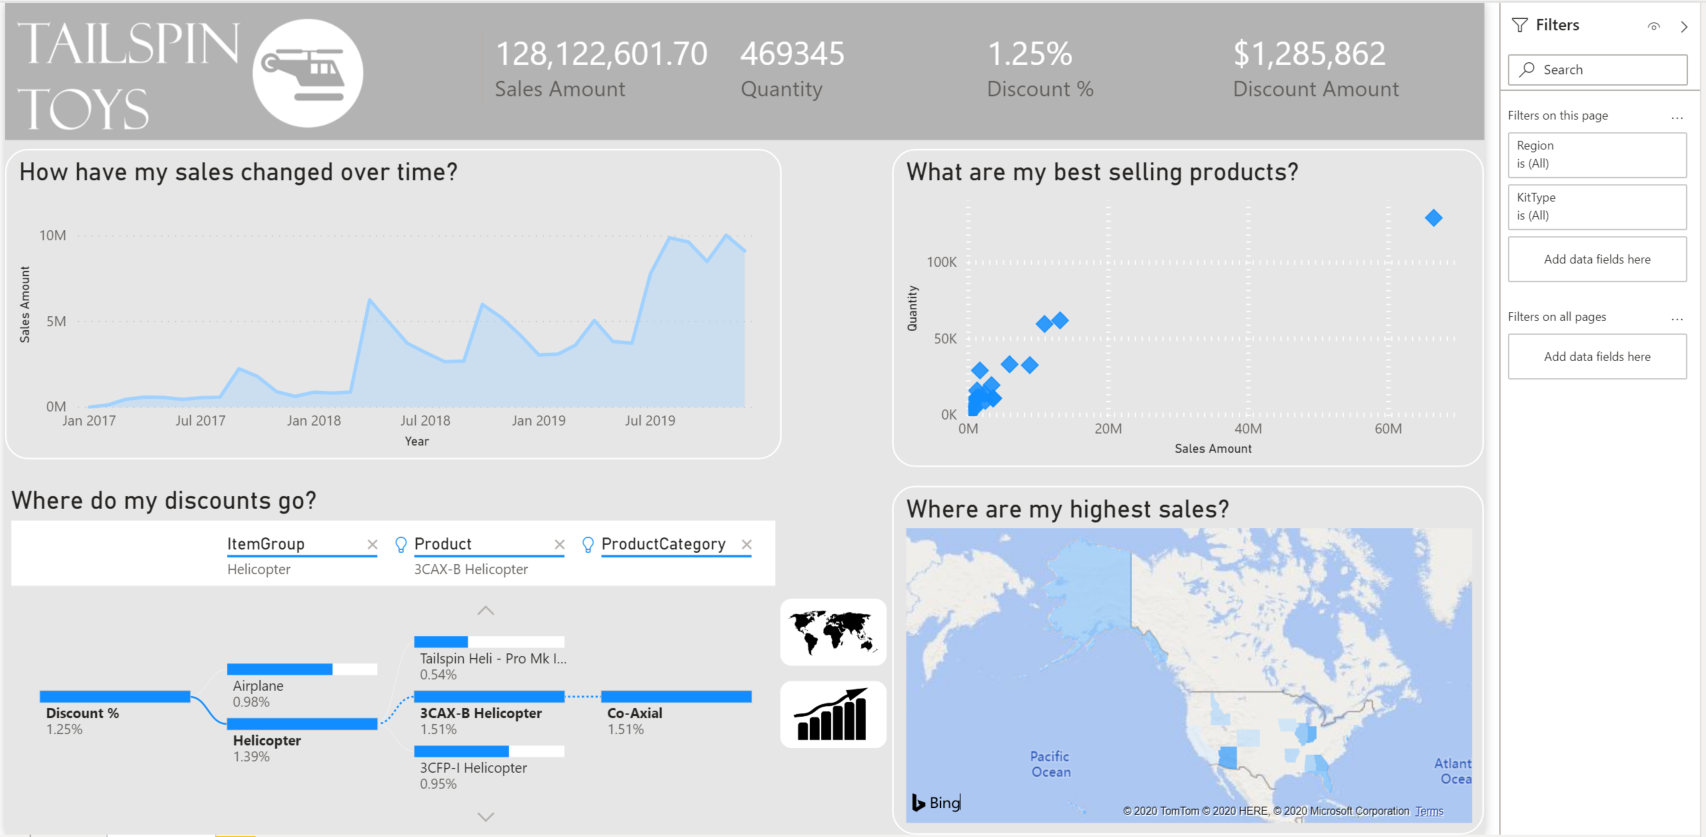
Task: Remove the ItemGroup level with X
Action: [x=372, y=544]
